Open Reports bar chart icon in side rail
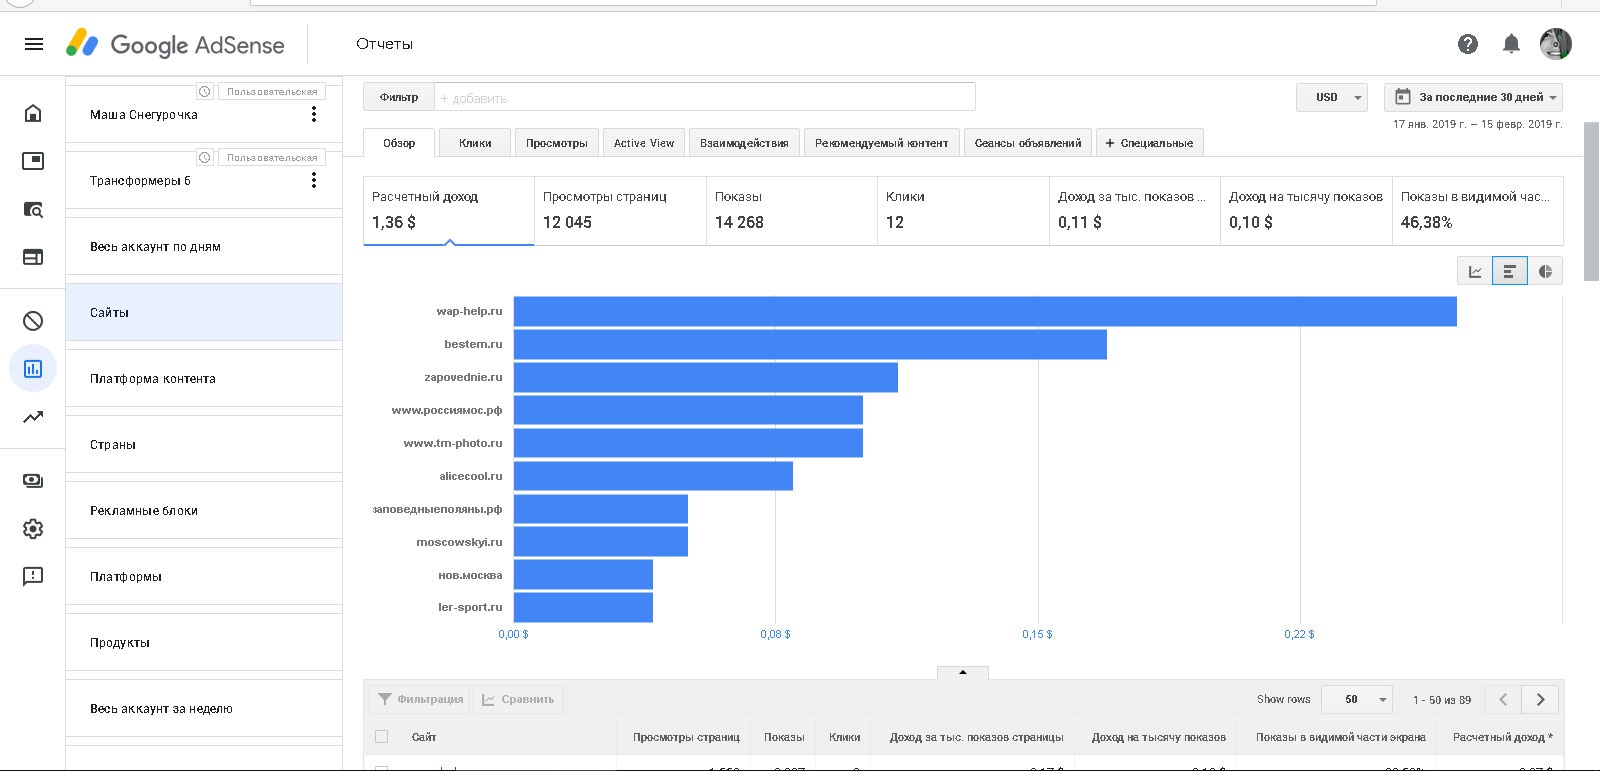The image size is (1600, 771). tap(33, 369)
